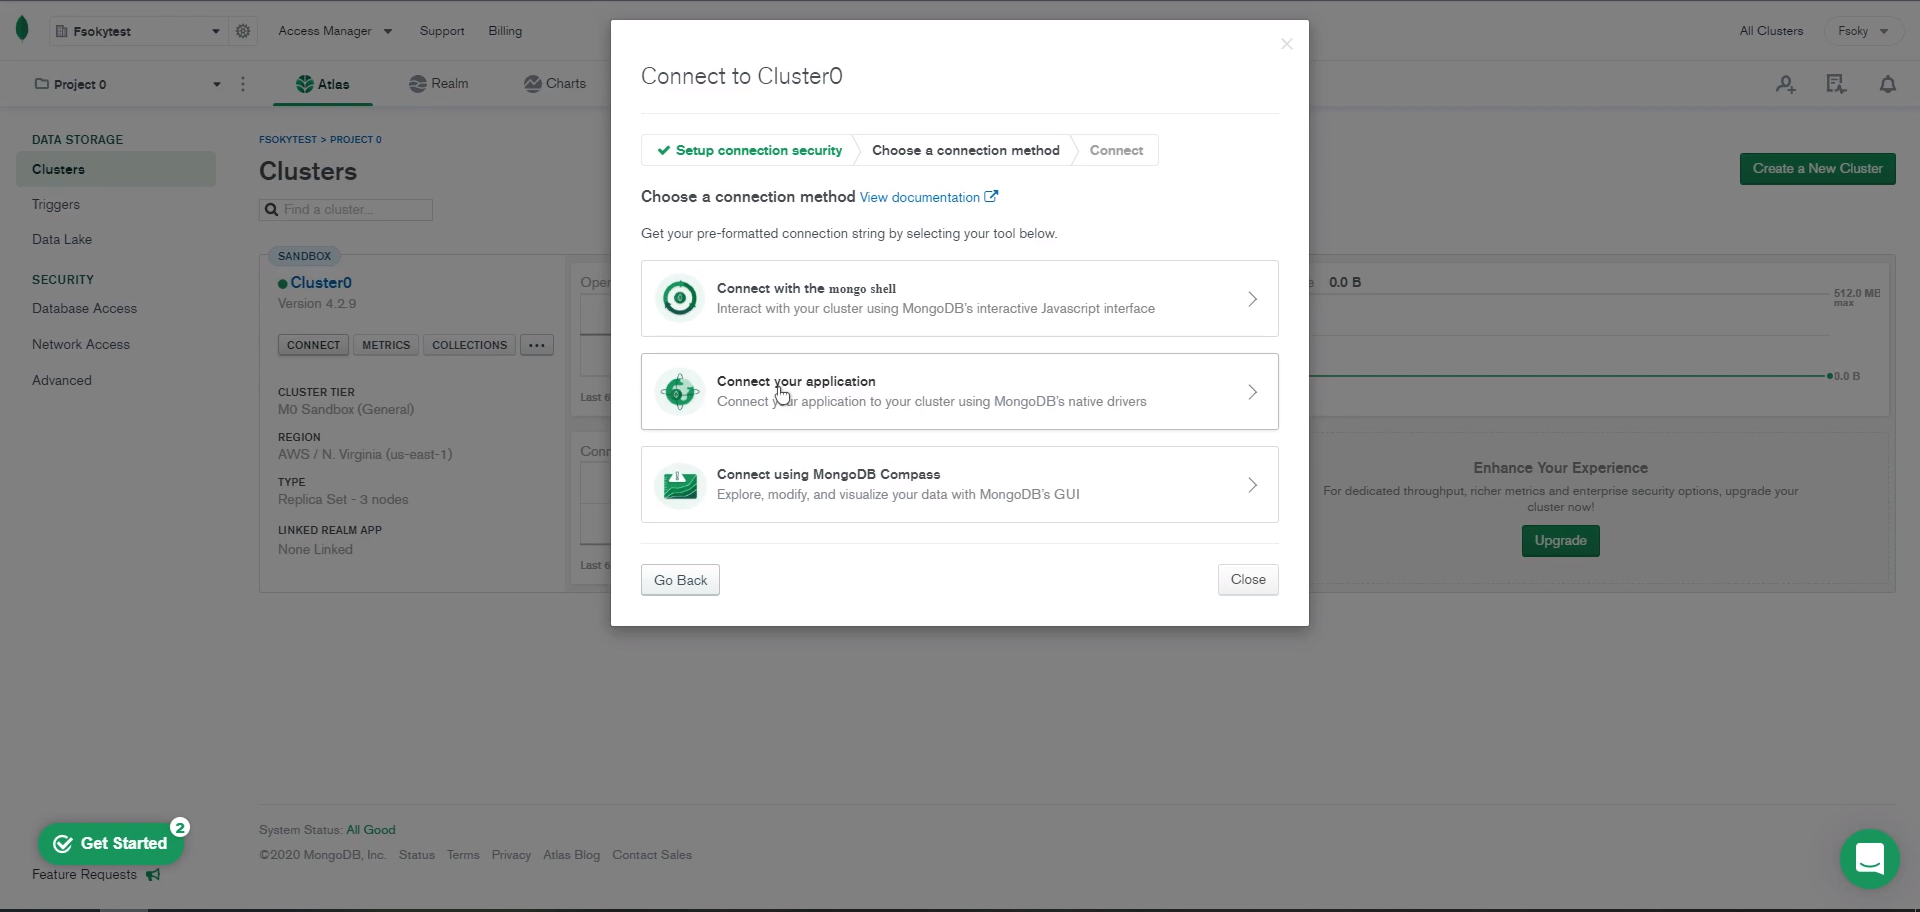Select Clusters in the sidebar
The image size is (1920, 912).
click(x=116, y=169)
